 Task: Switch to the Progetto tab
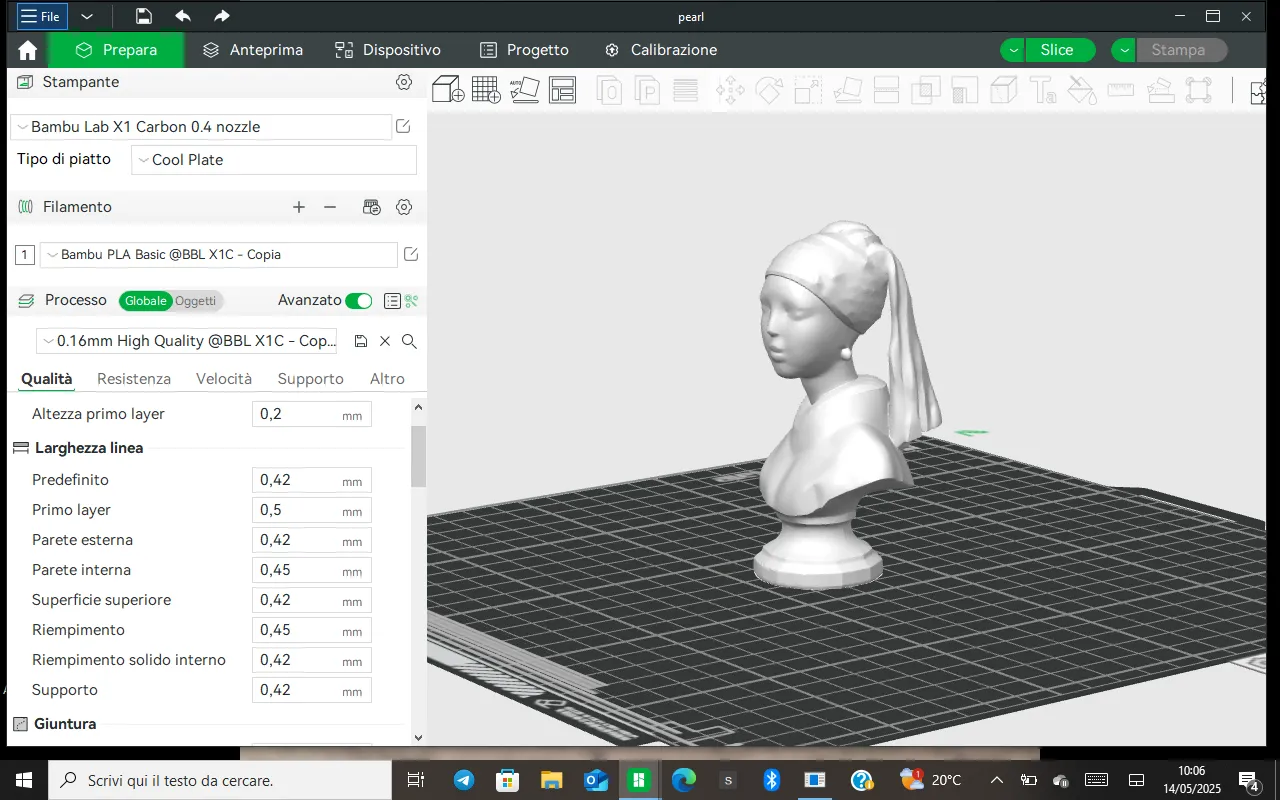(524, 50)
